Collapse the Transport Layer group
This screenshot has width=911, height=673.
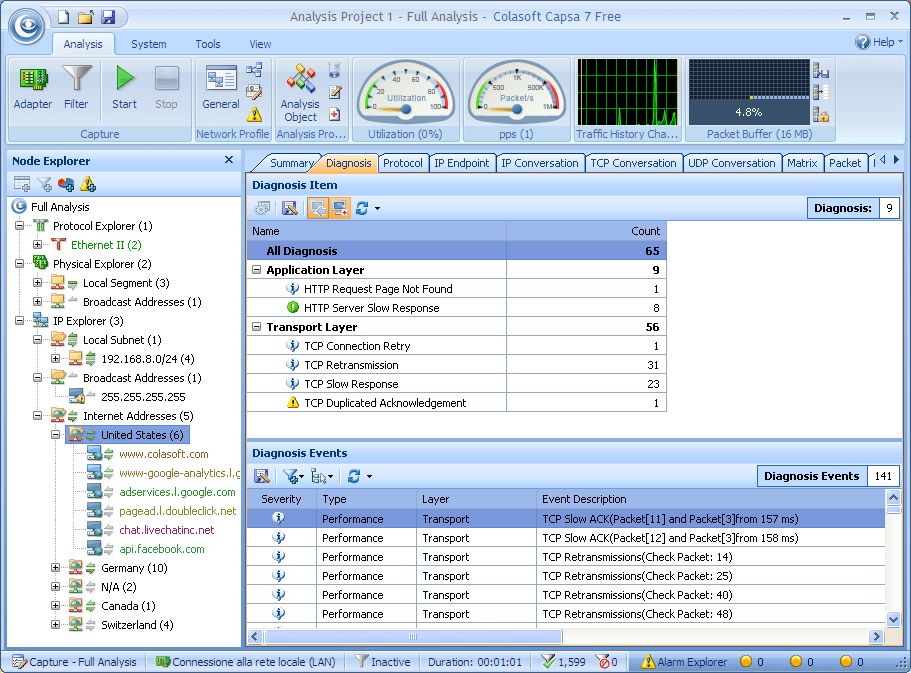pos(257,327)
